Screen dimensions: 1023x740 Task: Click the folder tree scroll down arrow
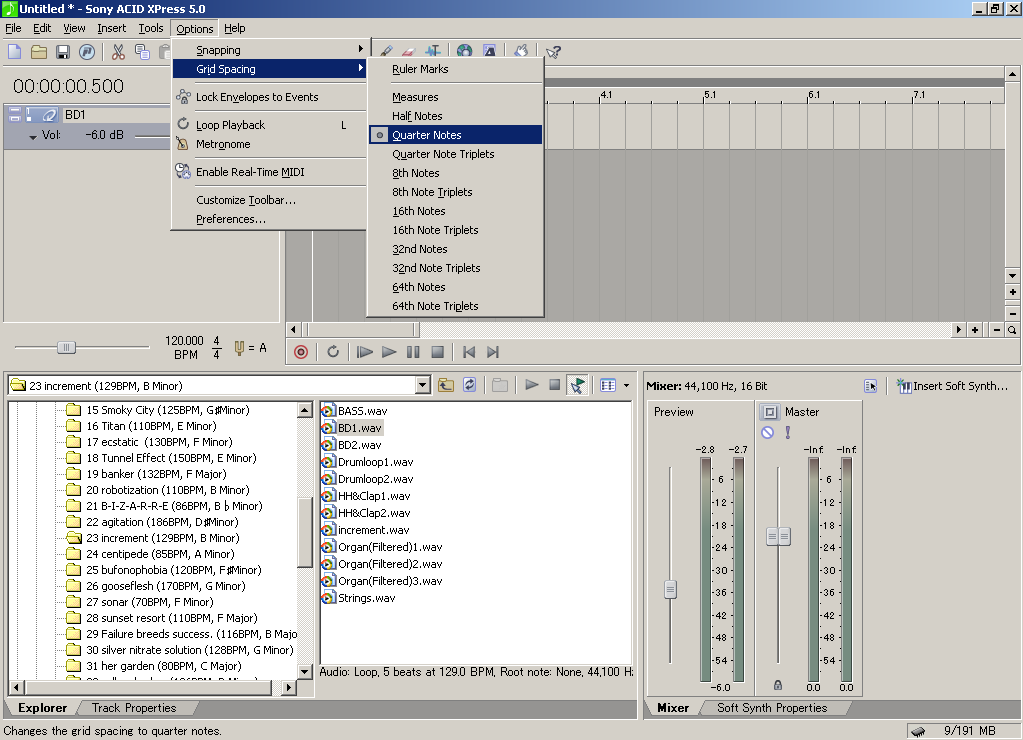304,671
